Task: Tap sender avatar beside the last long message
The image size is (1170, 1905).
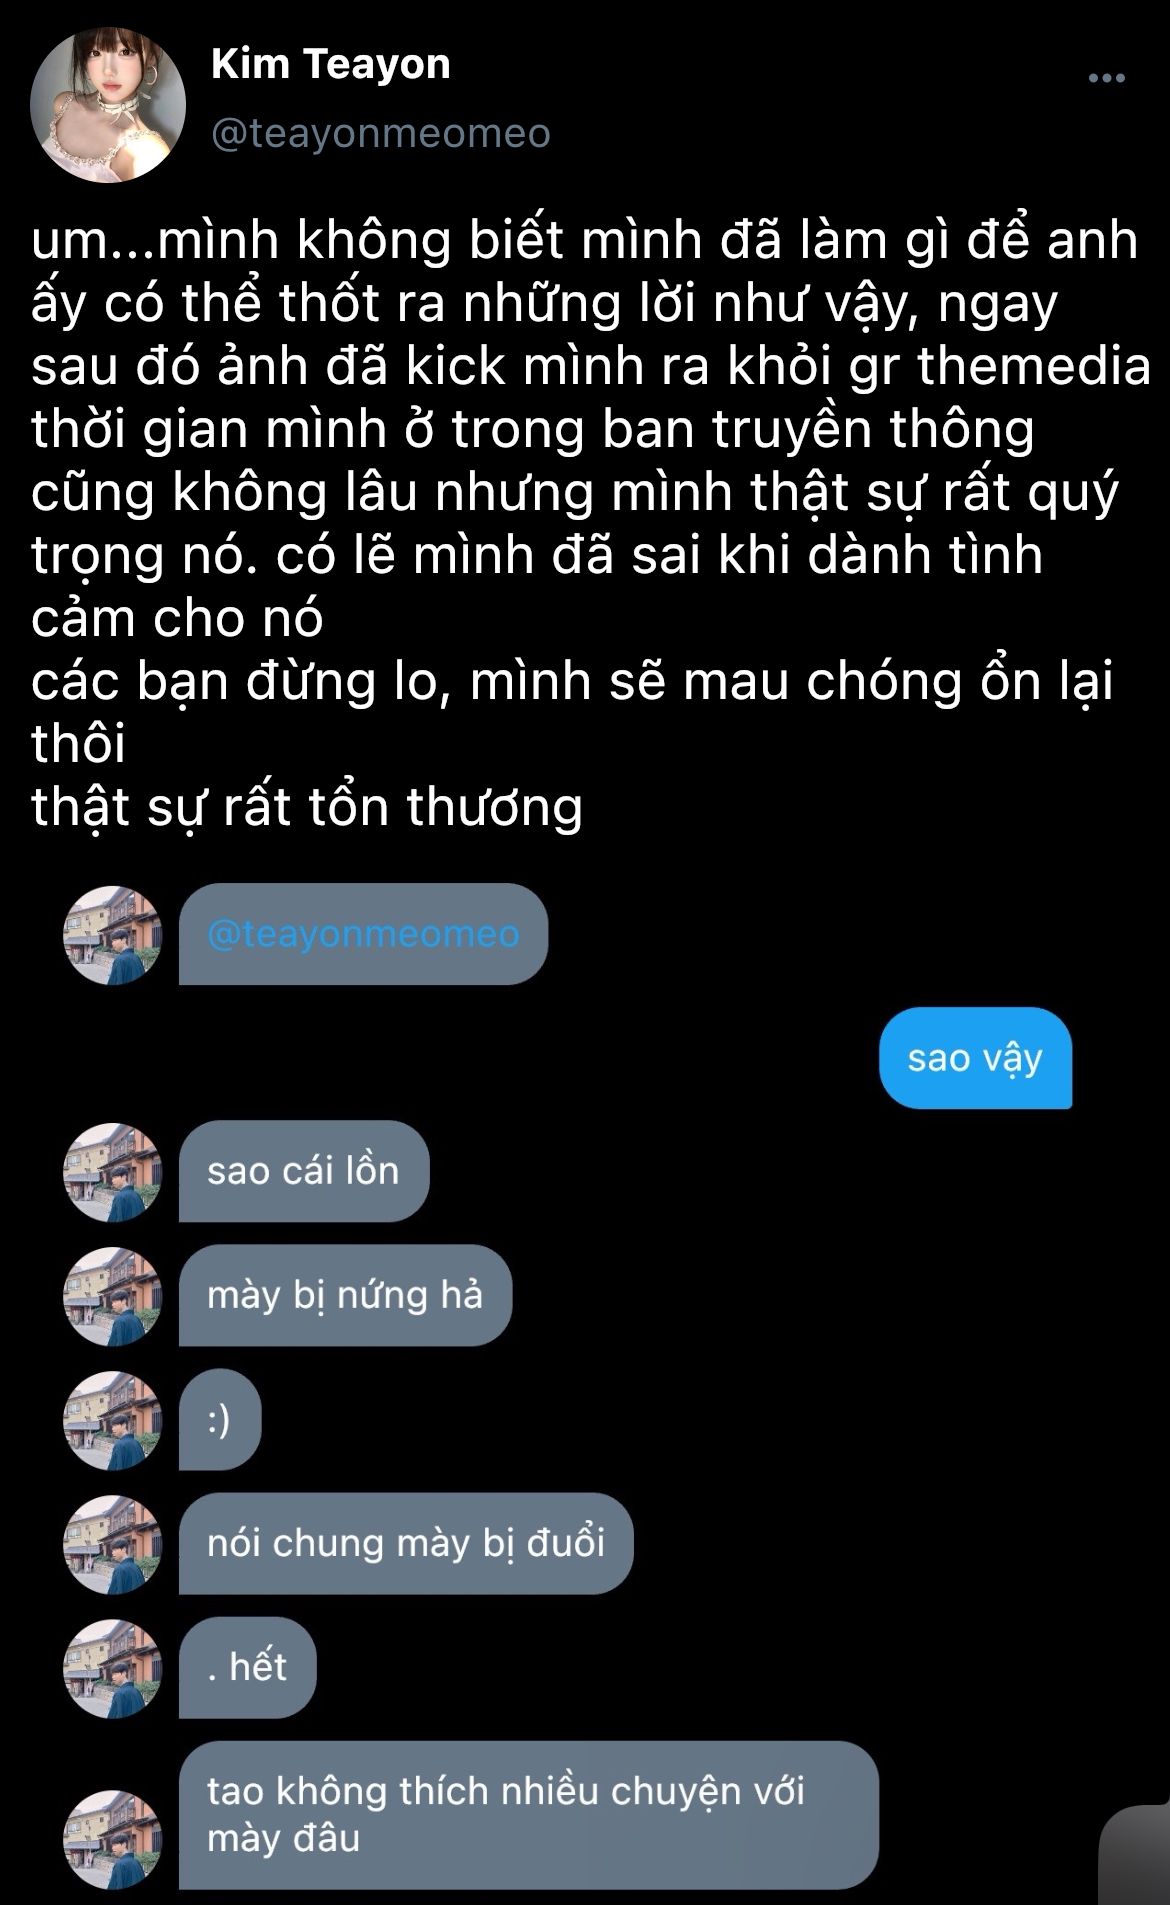Action: click(x=112, y=1839)
